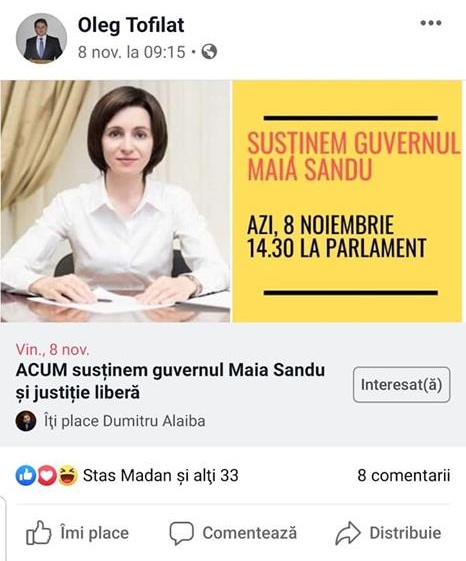The height and width of the screenshot is (561, 466).
Task: Click the Oleg Tofilat name link
Action: pos(131,25)
